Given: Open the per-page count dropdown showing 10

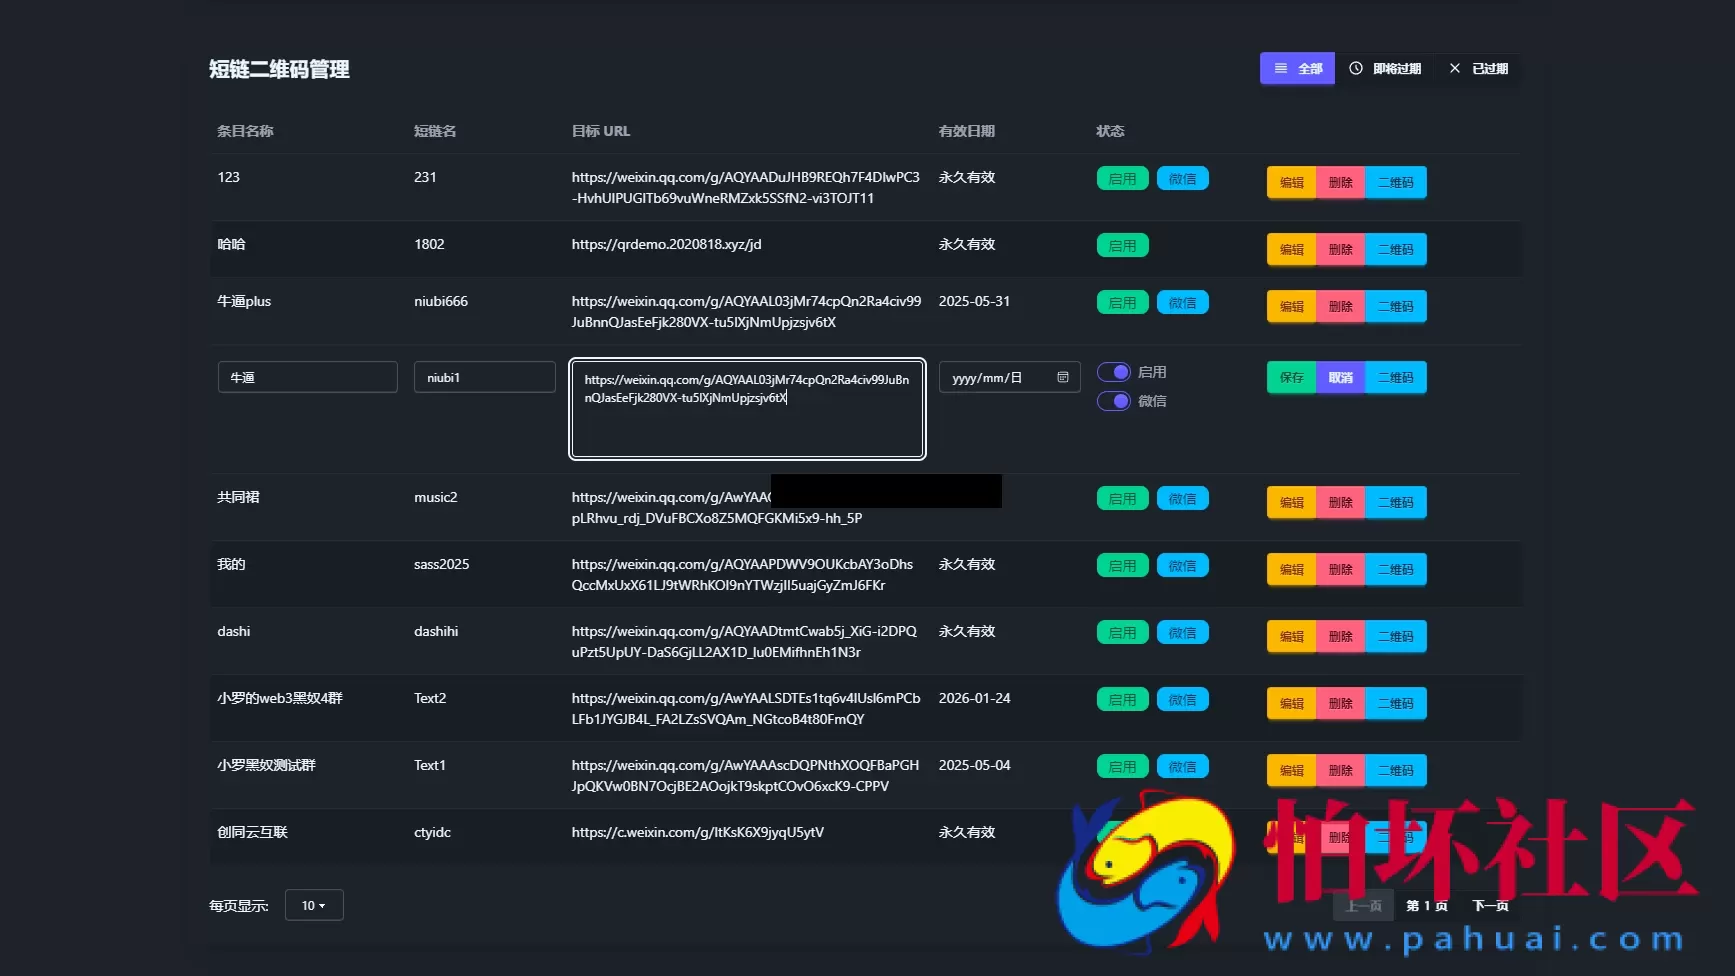Looking at the screenshot, I should (x=313, y=904).
